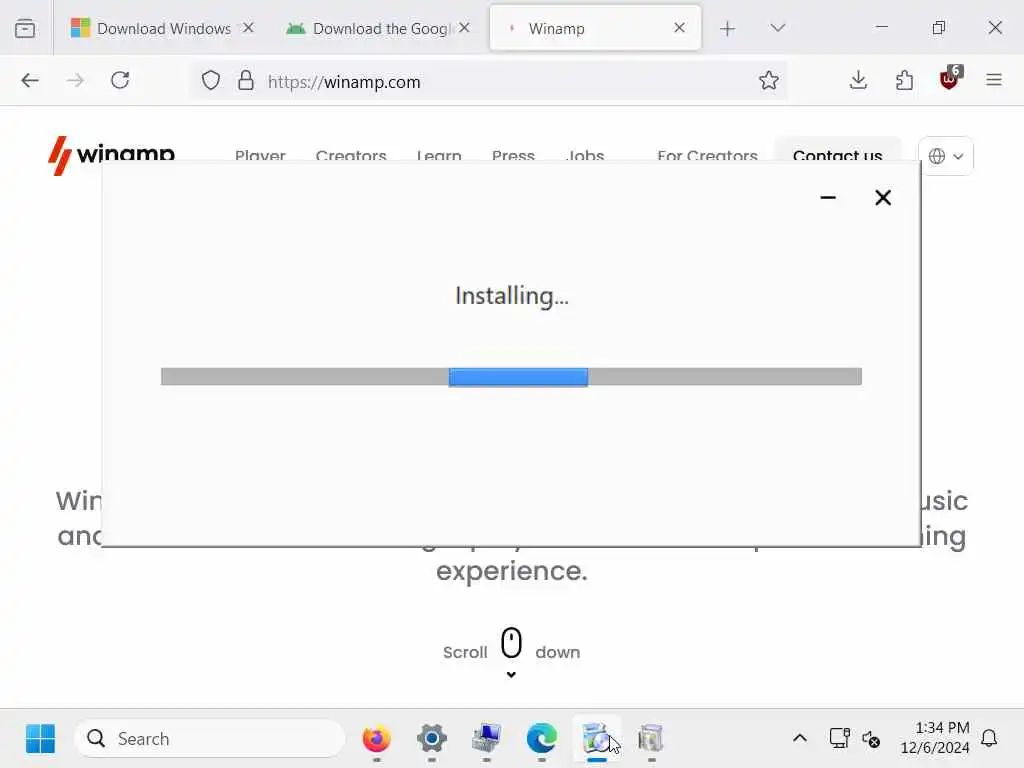The image size is (1024, 768).
Task: Open the clock showing 1:34 PM
Action: pos(935,737)
